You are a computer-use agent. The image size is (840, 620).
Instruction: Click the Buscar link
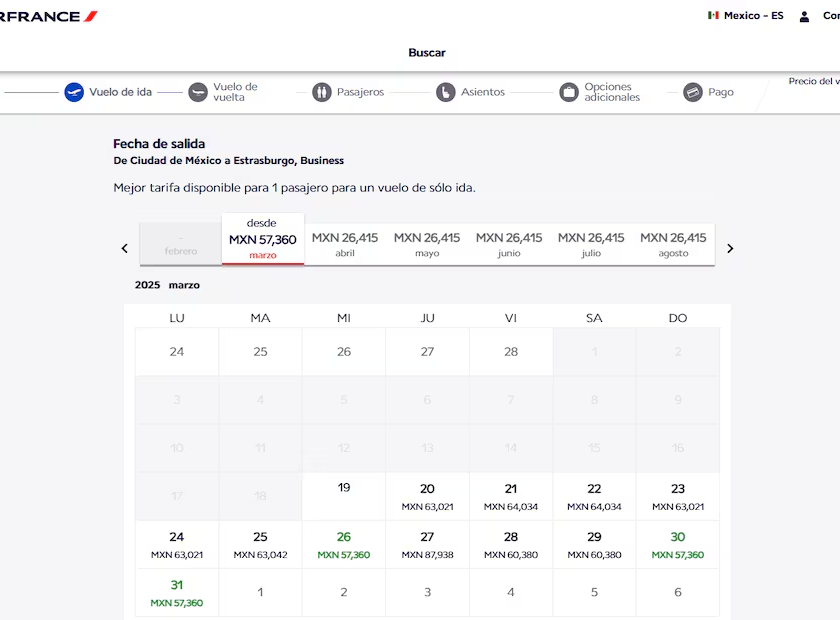[x=427, y=53]
